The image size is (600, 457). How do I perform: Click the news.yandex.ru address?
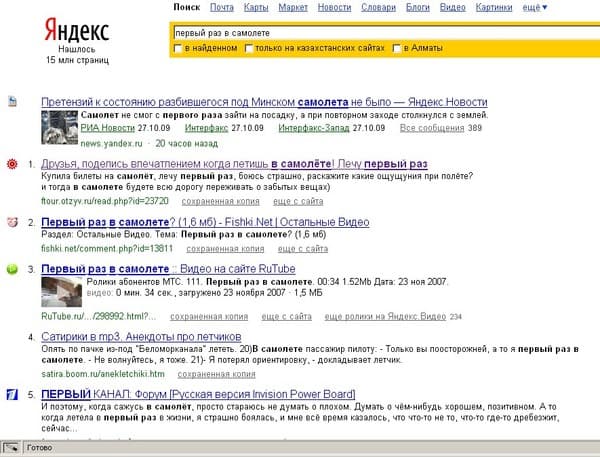pos(111,144)
